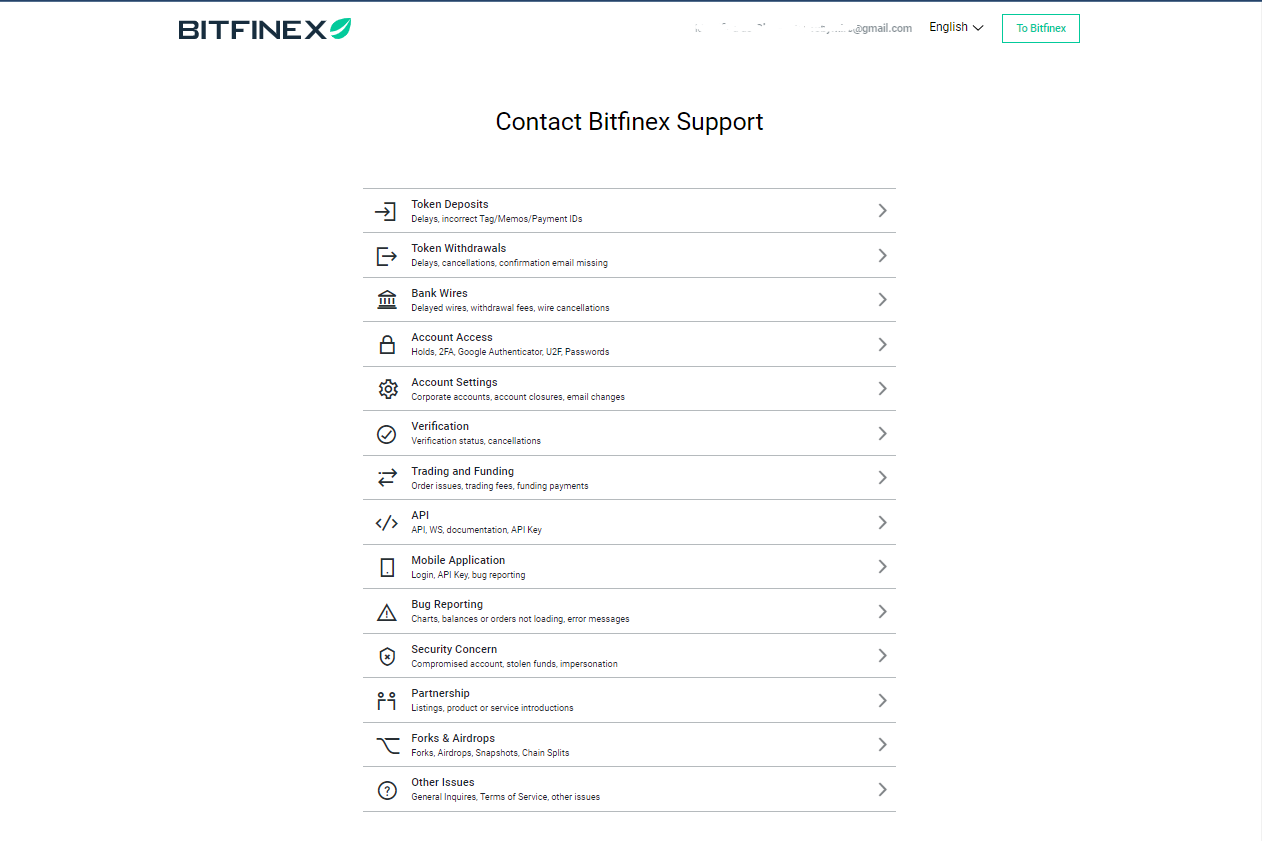Click the Verification checkmark circle icon
Viewport: 1262px width, 841px height.
tap(386, 434)
